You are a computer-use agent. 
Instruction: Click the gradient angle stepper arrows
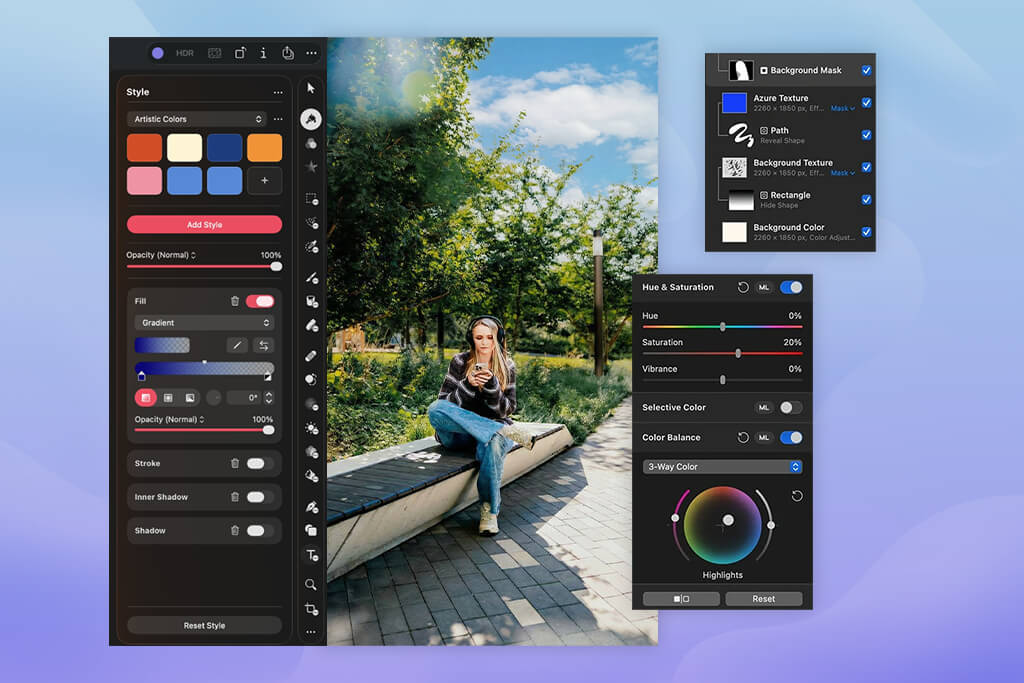click(x=268, y=398)
